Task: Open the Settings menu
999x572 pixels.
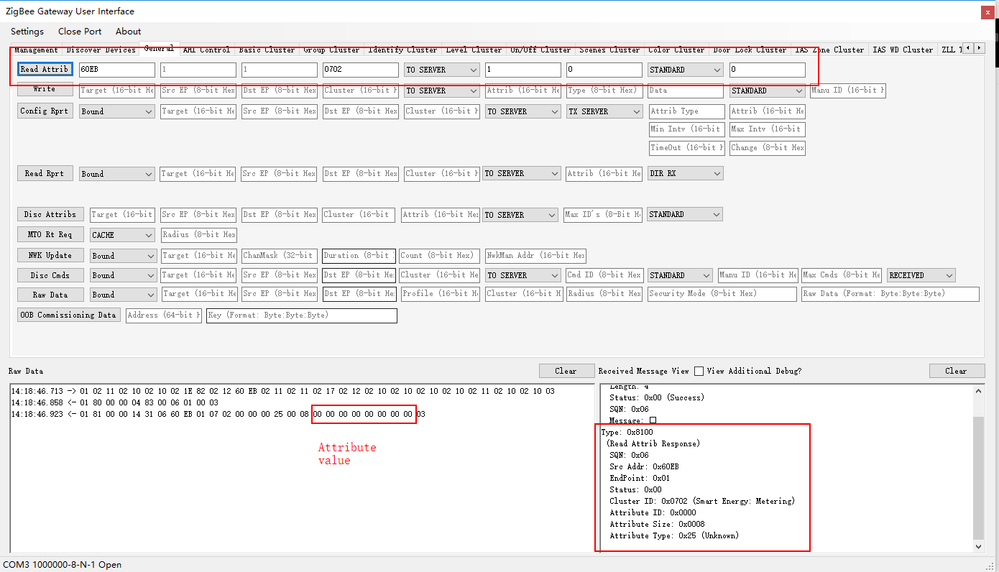Action: 27,31
